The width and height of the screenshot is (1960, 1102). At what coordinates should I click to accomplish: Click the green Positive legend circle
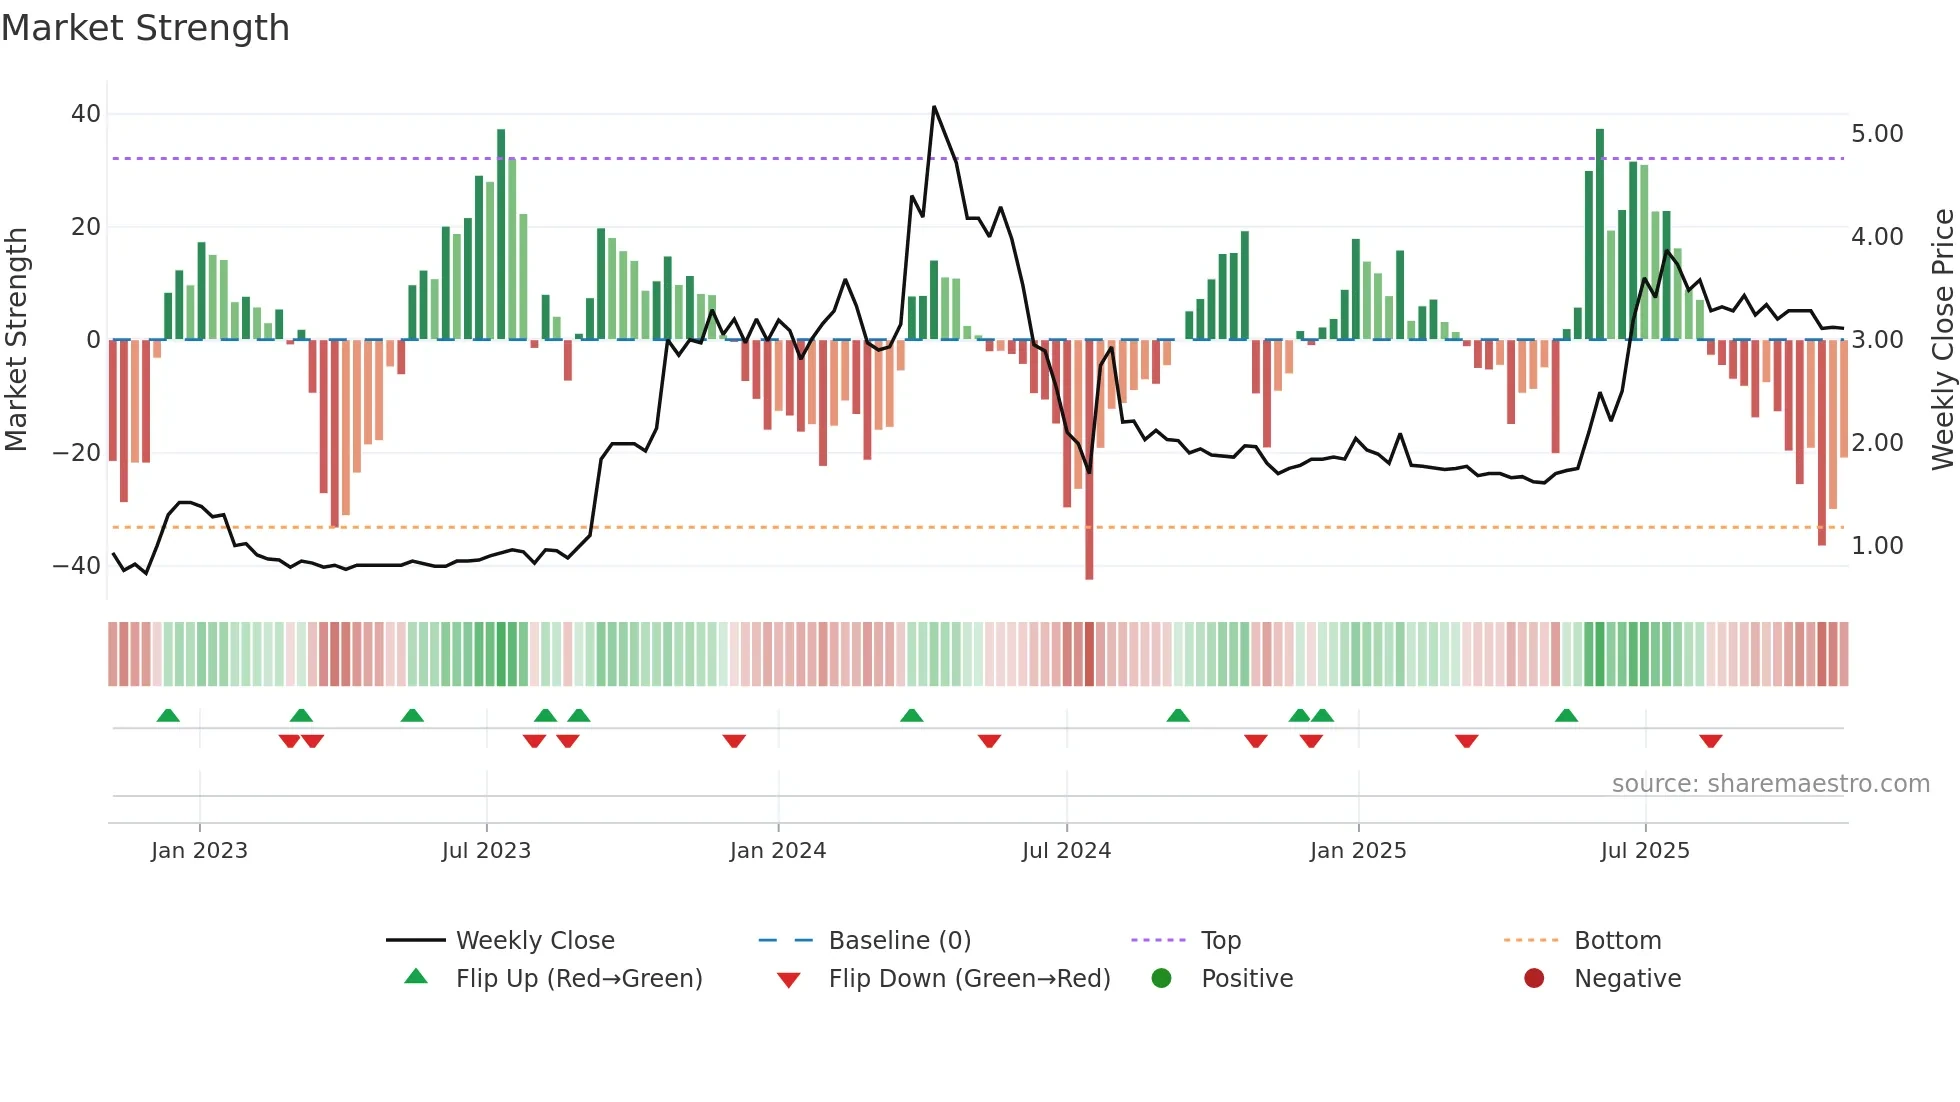[x=1161, y=978]
